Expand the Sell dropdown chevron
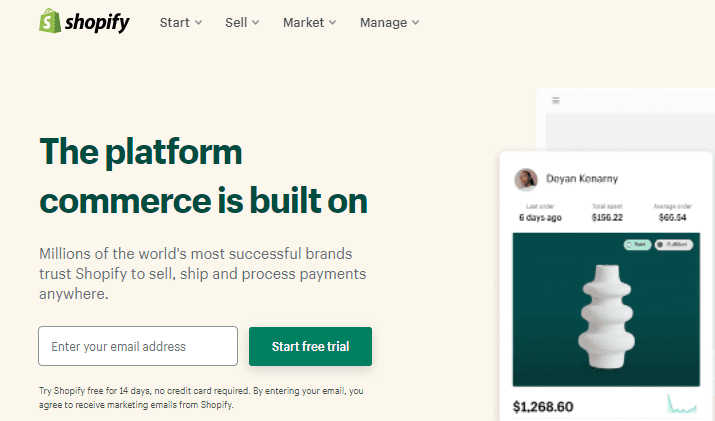The image size is (715, 421). tap(255, 22)
